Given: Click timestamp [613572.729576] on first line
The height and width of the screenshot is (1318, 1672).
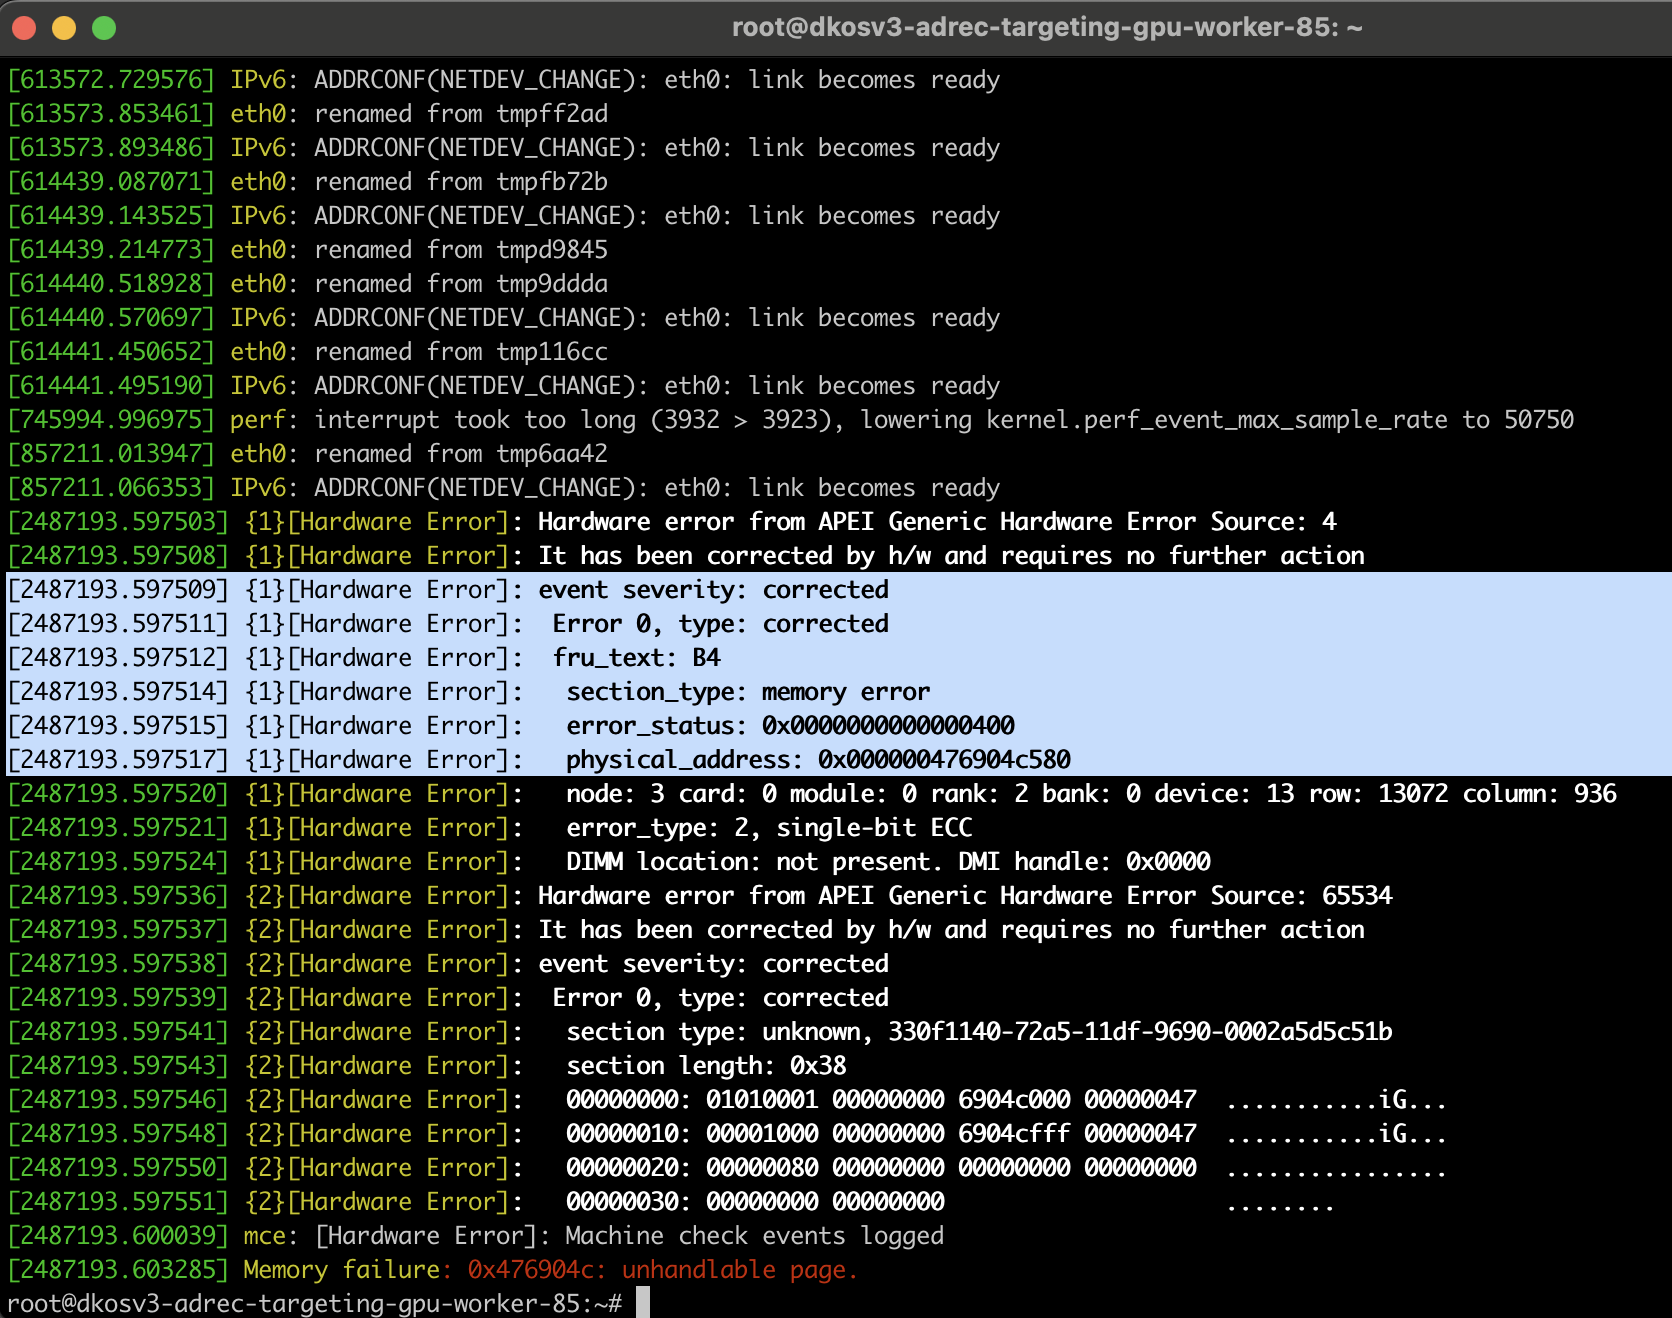Looking at the screenshot, I should [111, 80].
